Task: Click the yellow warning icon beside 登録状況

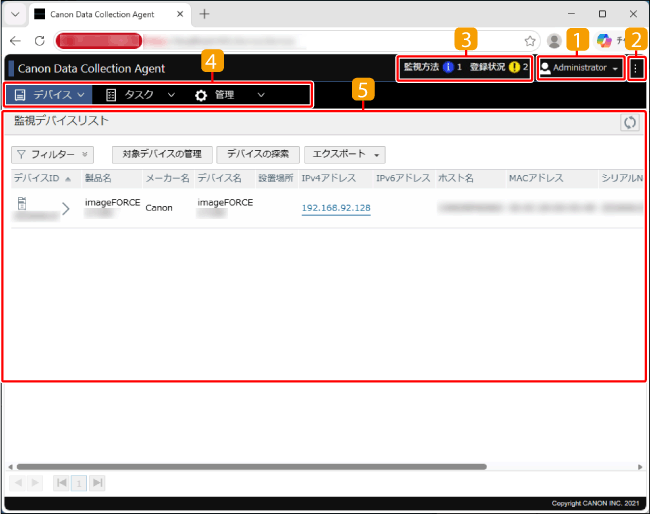Action: click(x=514, y=67)
